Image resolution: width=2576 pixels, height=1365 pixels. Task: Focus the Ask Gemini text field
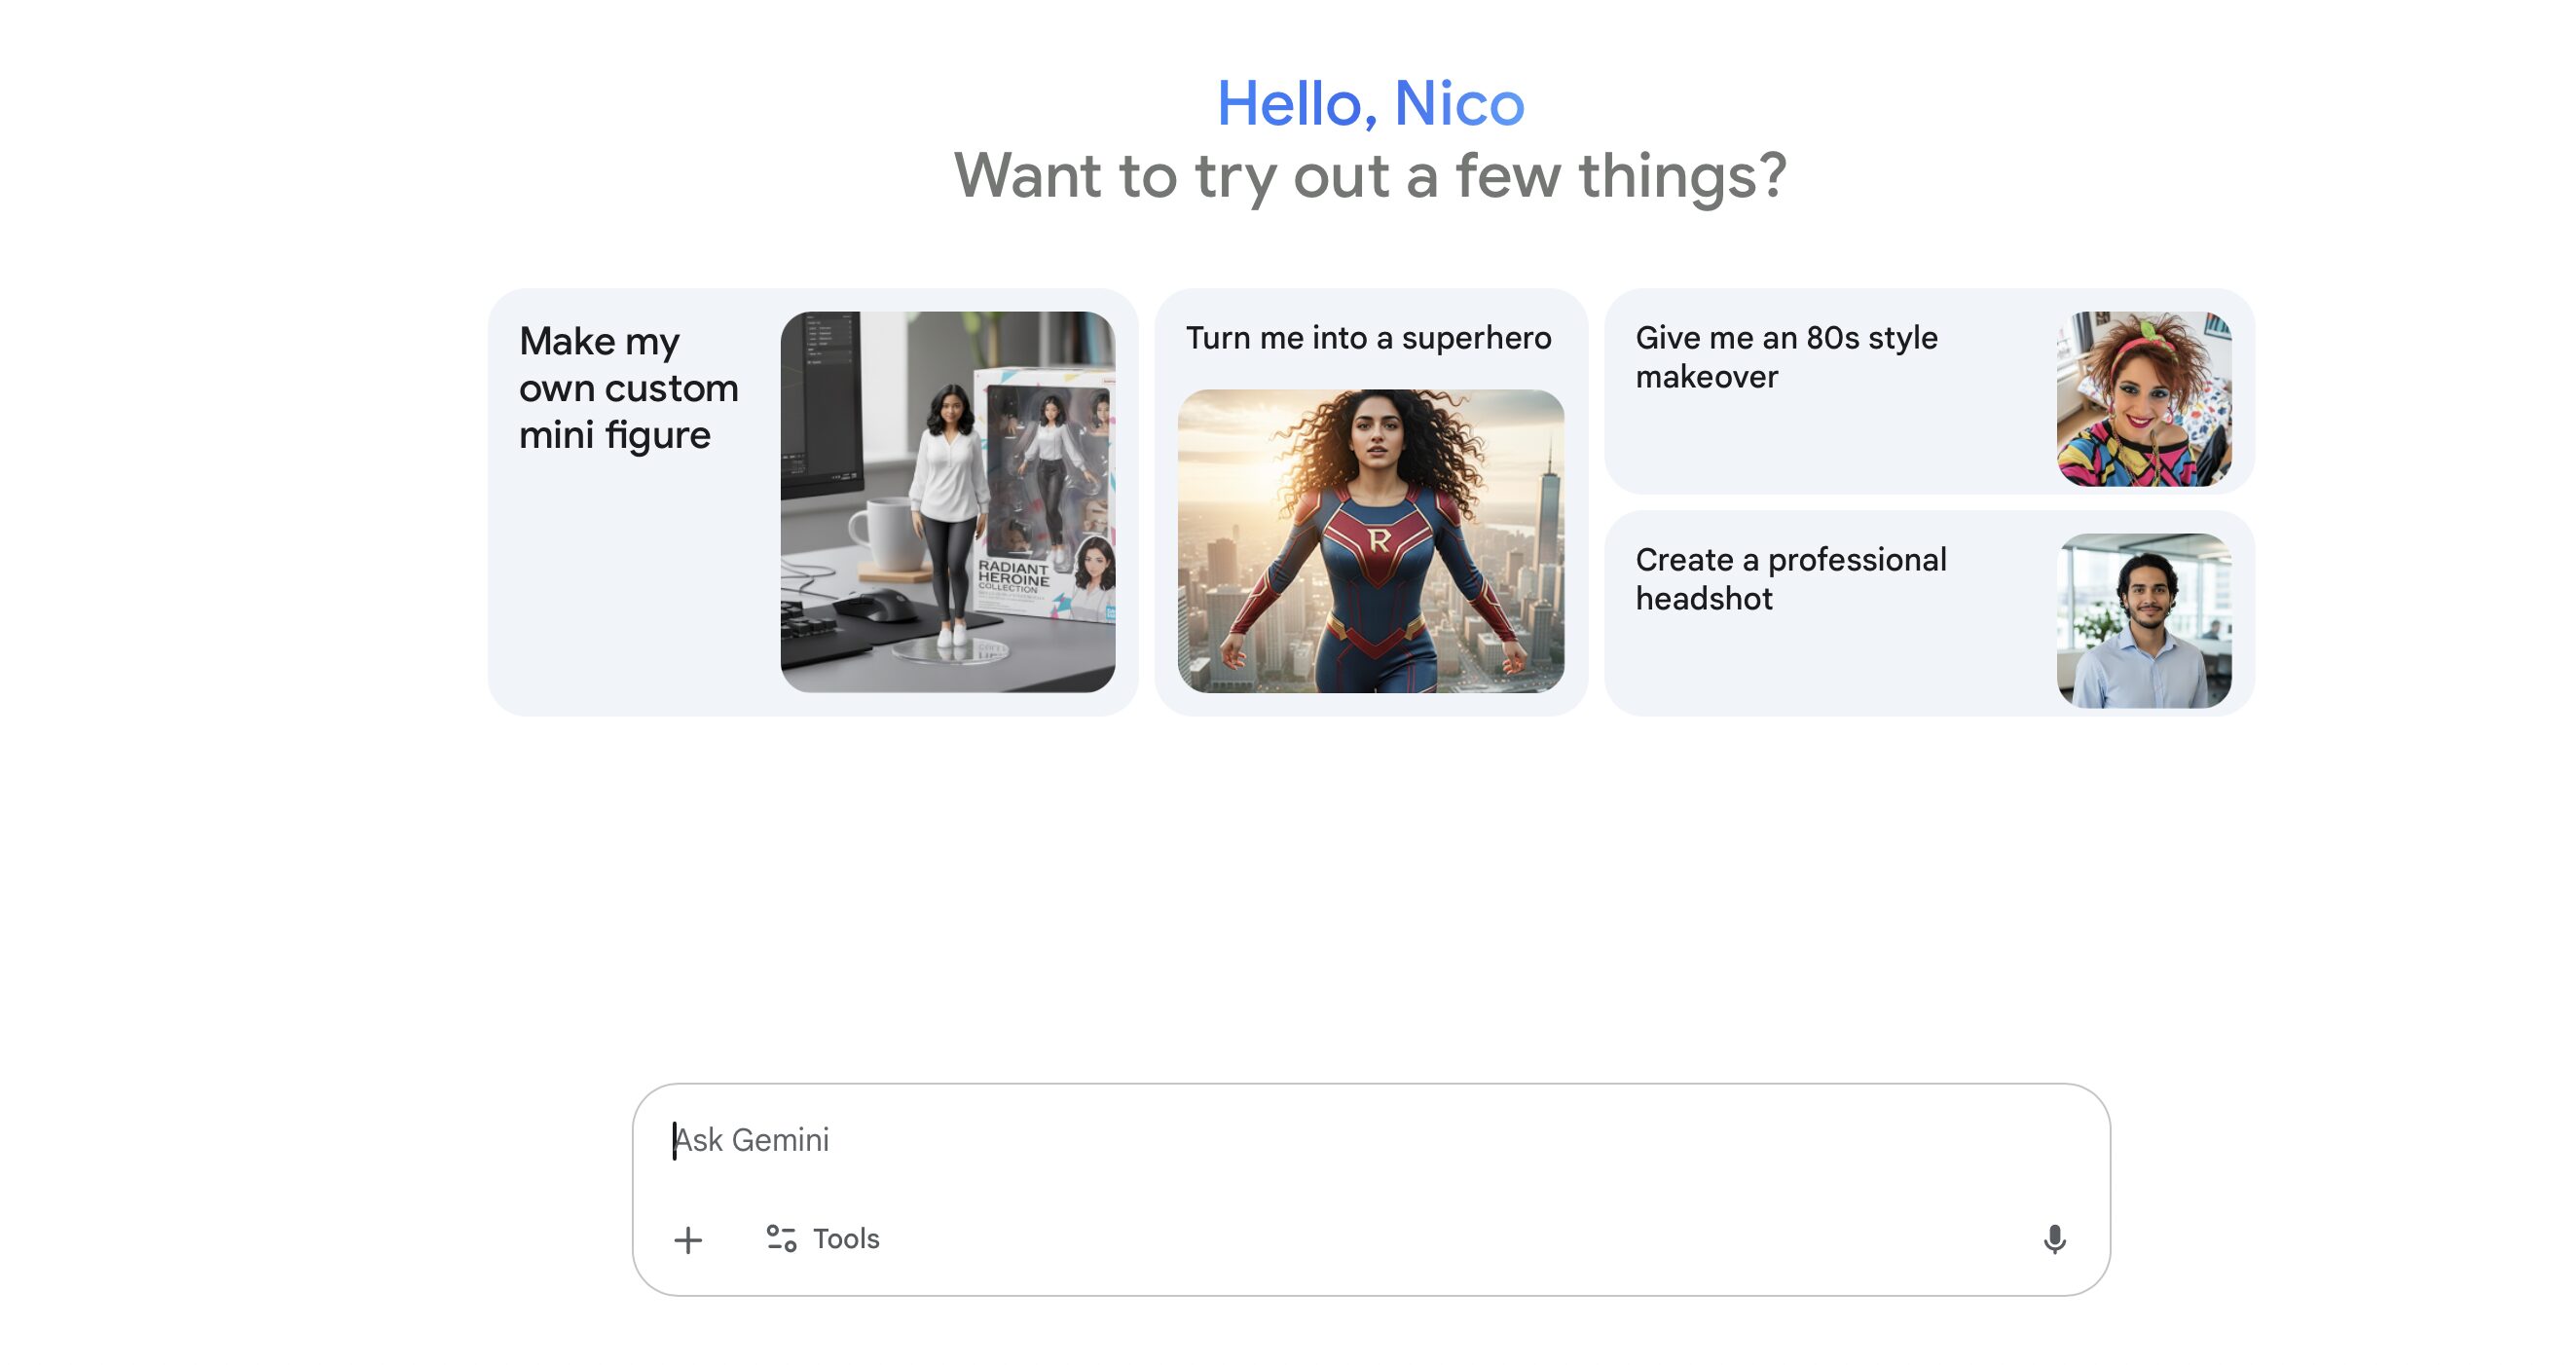pyautogui.click(x=1370, y=1140)
